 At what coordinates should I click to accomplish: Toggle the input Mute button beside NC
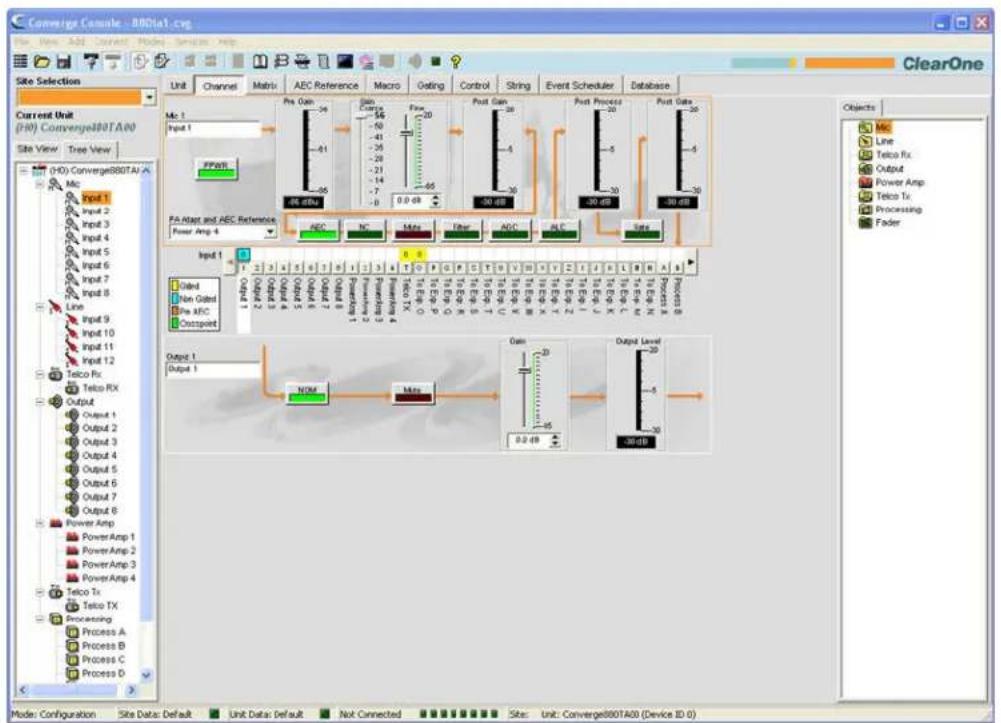tap(412, 230)
